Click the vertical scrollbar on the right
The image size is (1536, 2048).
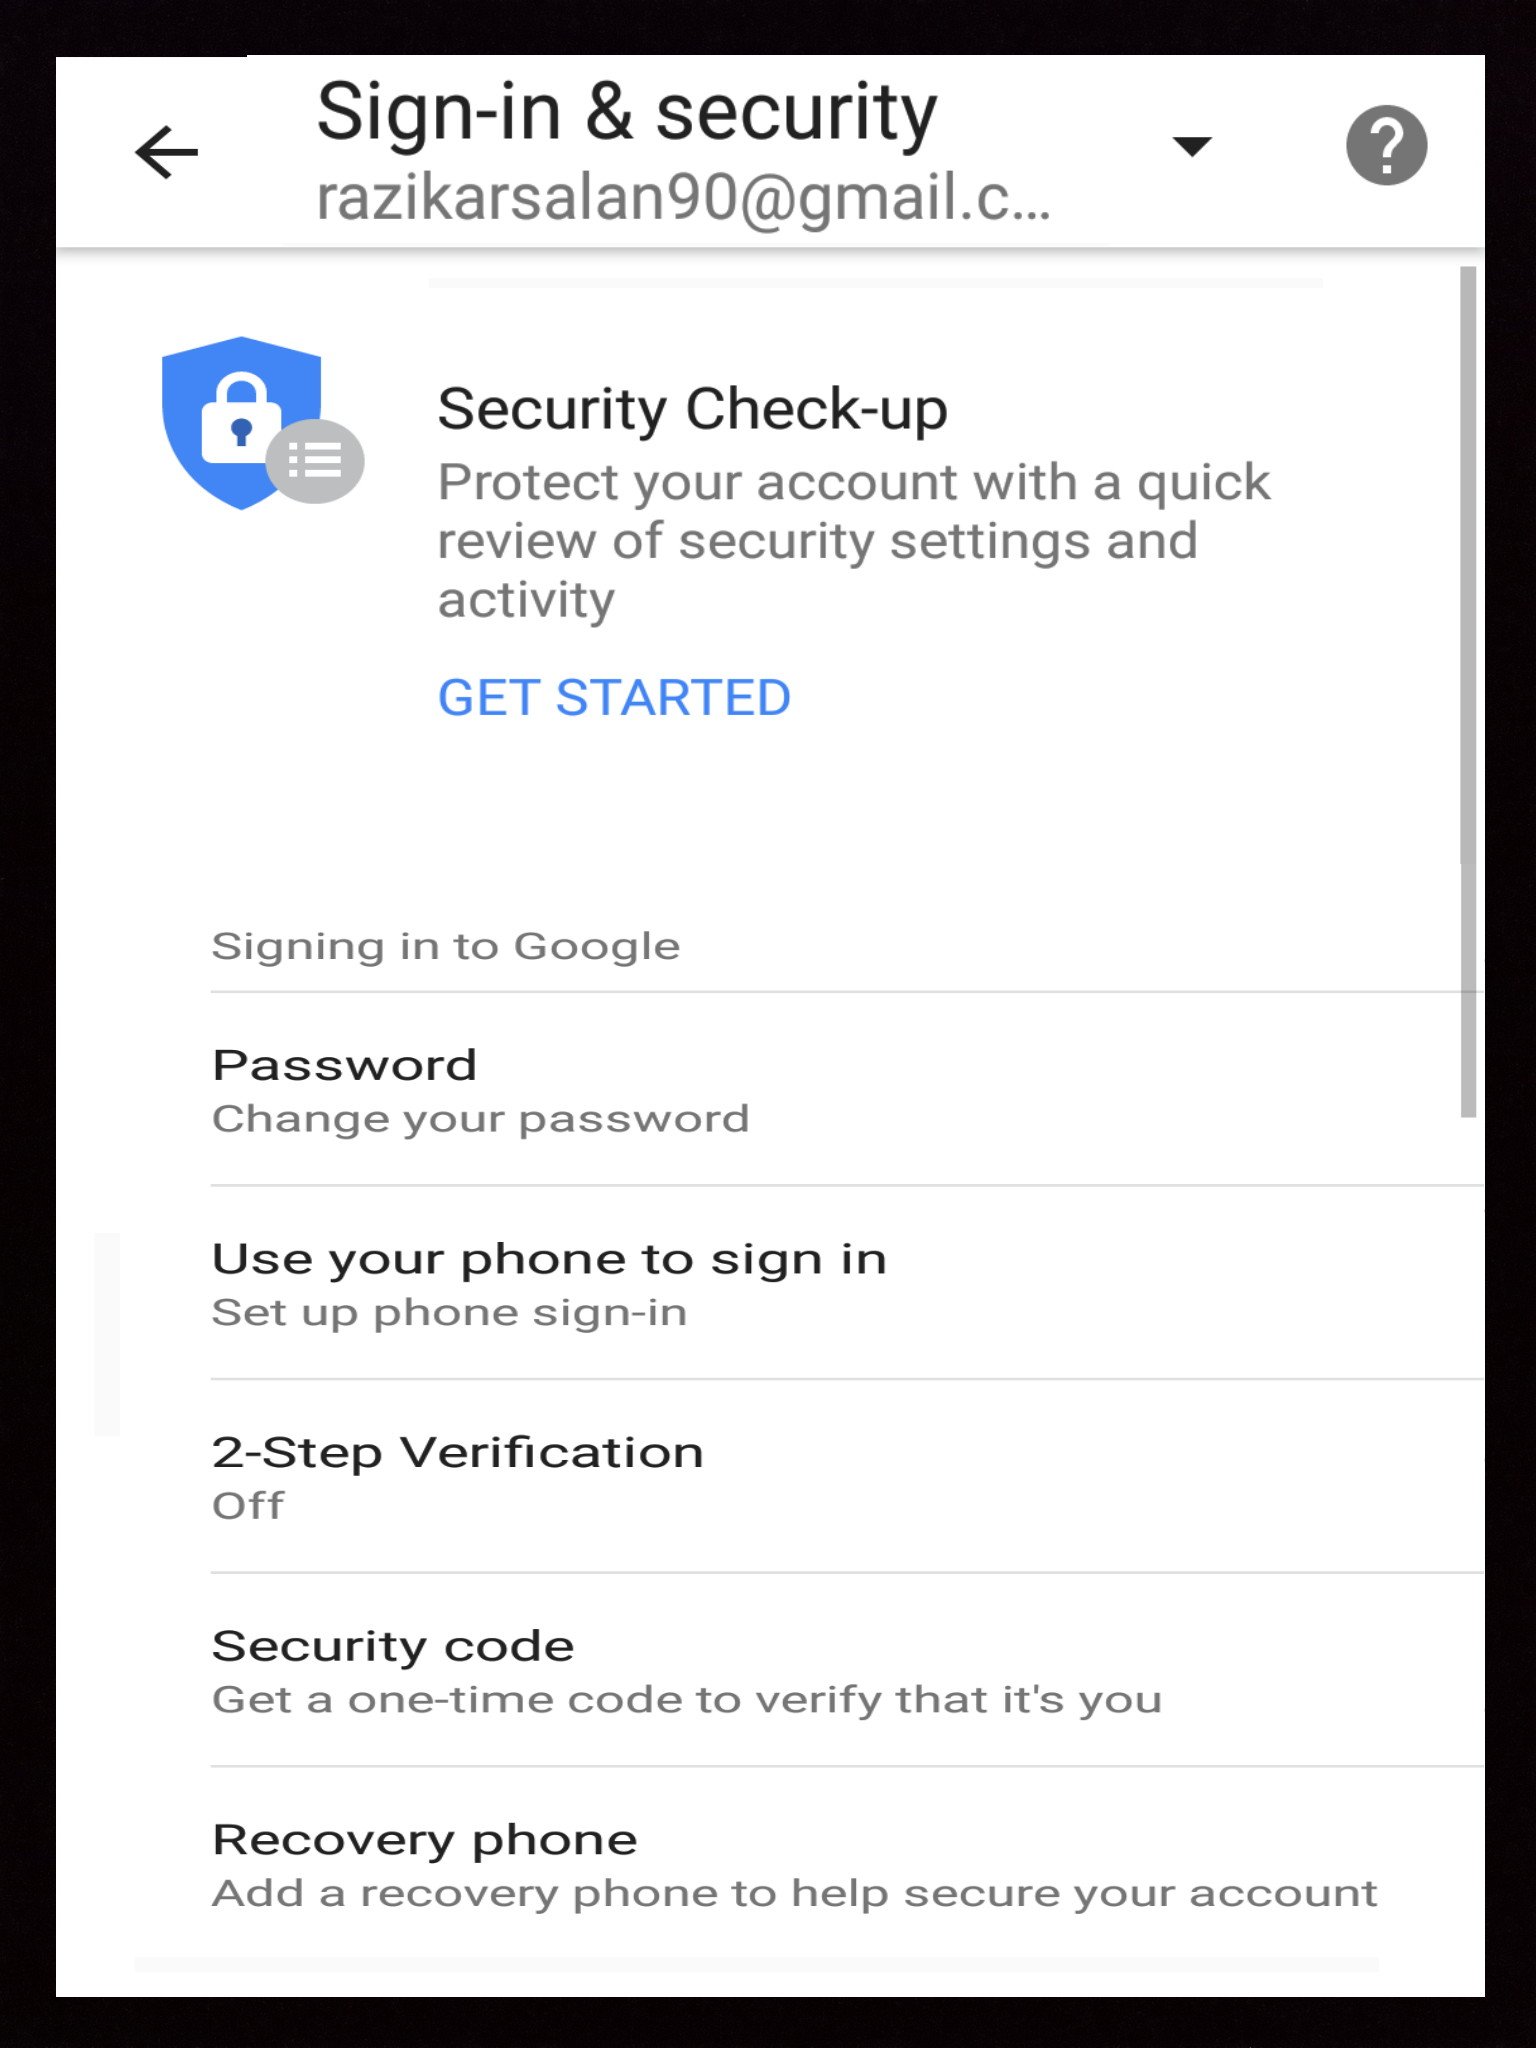click(1467, 691)
